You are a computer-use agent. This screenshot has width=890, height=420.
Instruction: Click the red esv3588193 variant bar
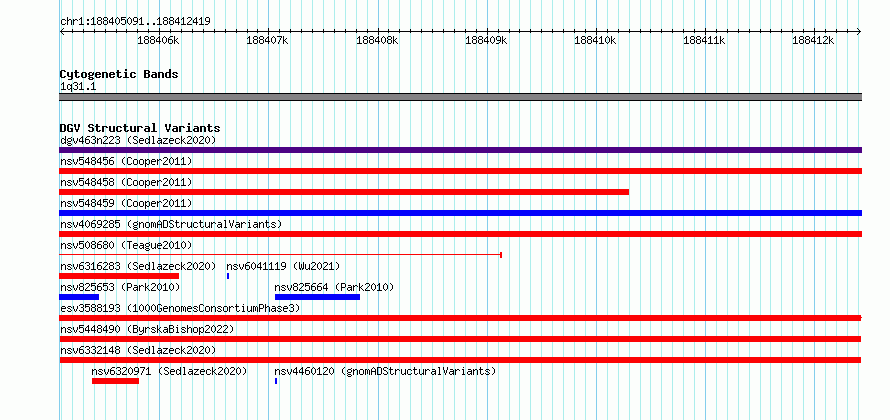click(460, 318)
